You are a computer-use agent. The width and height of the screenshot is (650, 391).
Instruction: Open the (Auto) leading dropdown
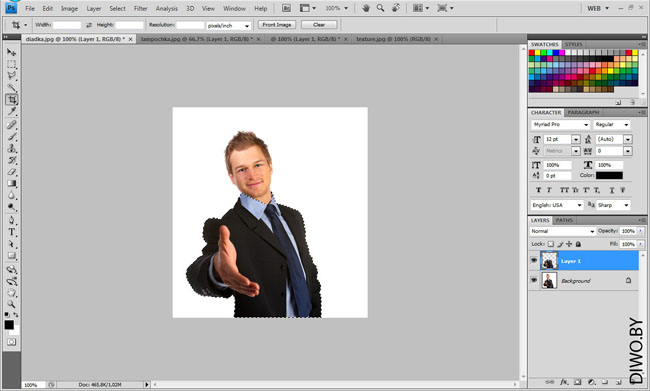click(628, 139)
